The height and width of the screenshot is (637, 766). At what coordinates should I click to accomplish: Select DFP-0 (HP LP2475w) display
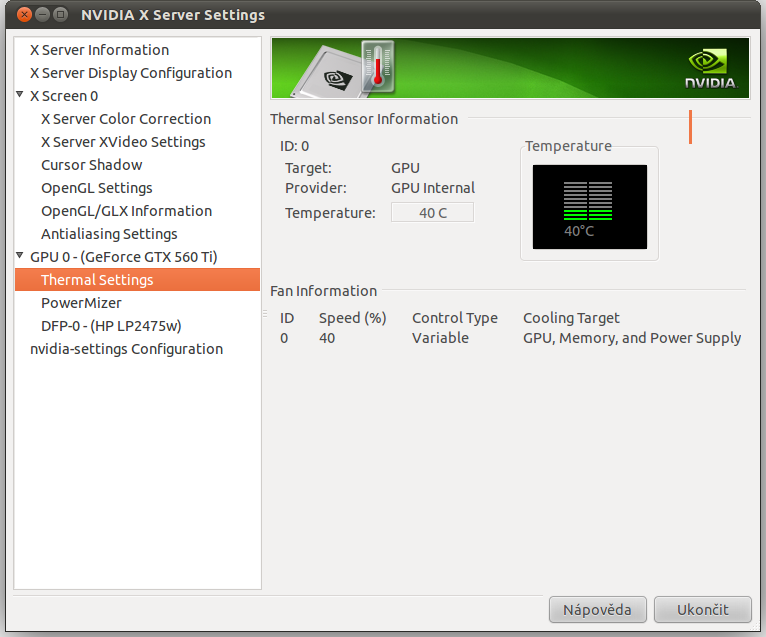(111, 326)
